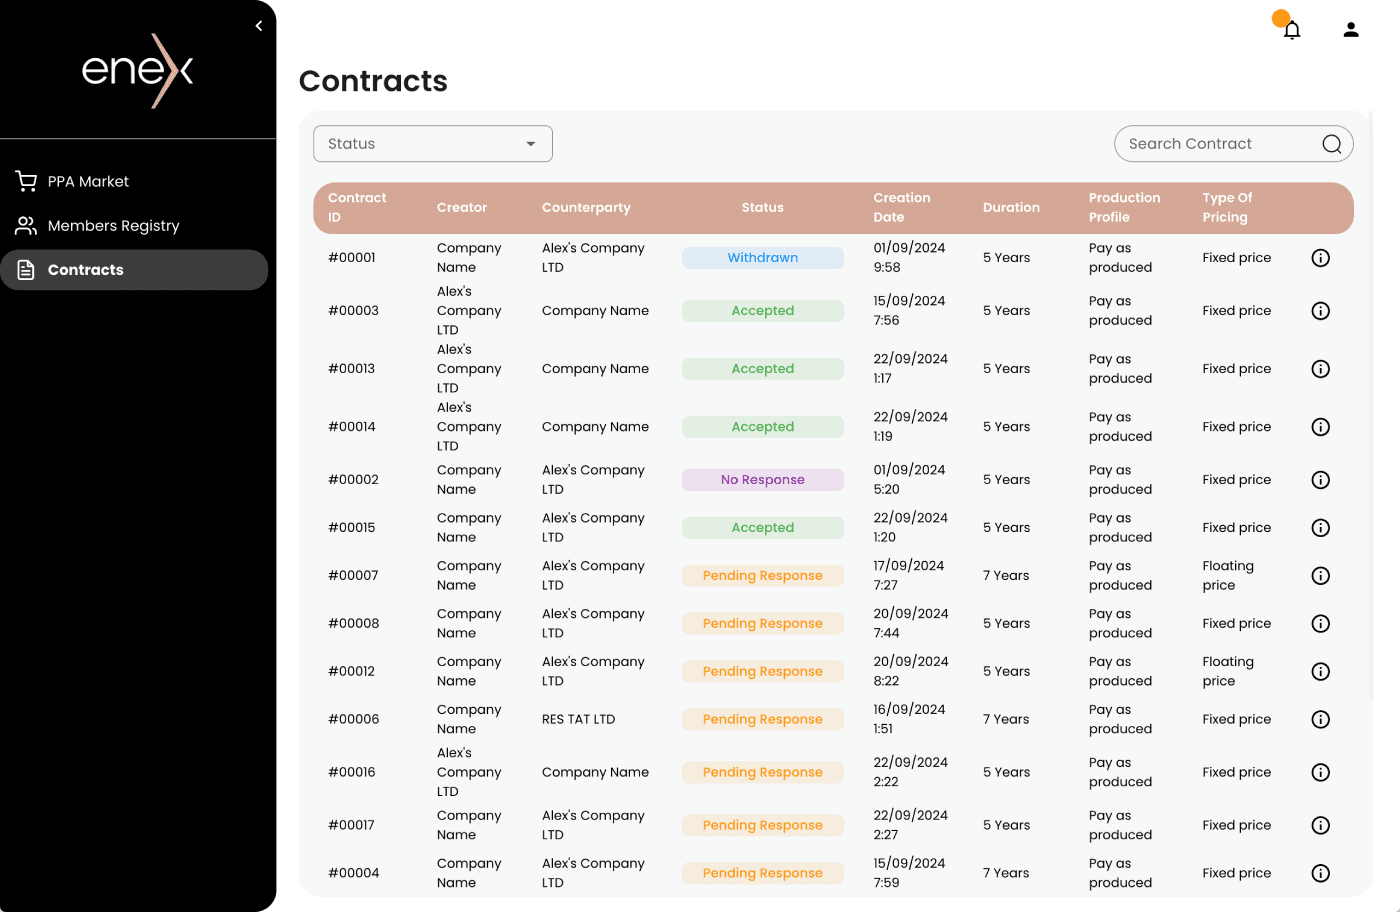Select Contracts in the sidebar
The image size is (1400, 912).
tap(86, 270)
